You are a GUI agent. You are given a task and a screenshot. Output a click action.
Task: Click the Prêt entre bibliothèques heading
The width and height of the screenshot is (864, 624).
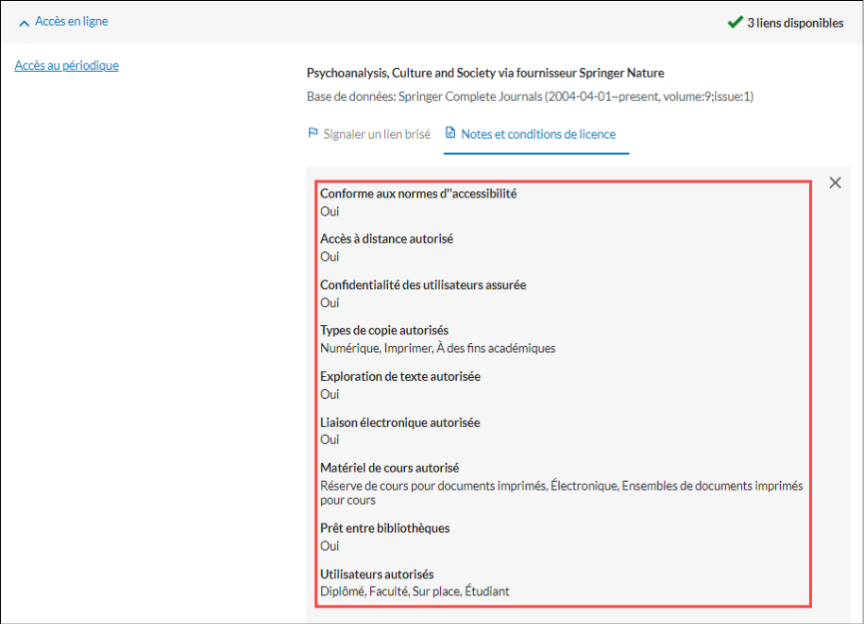tap(385, 528)
